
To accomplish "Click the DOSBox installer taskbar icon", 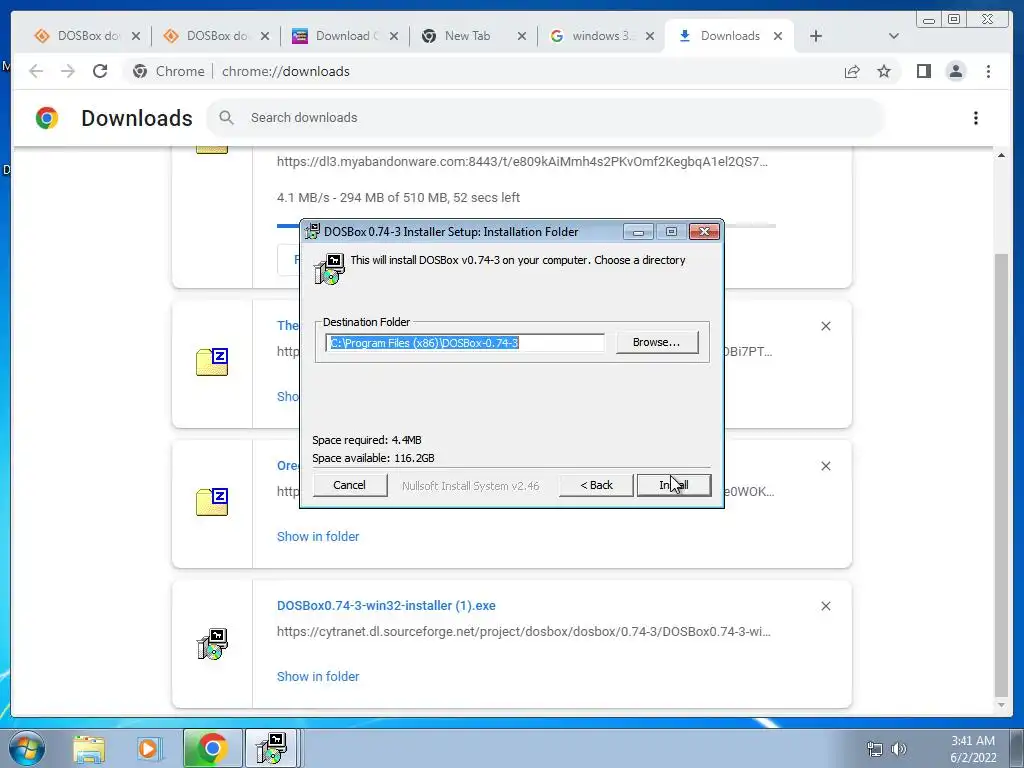I will point(272,748).
